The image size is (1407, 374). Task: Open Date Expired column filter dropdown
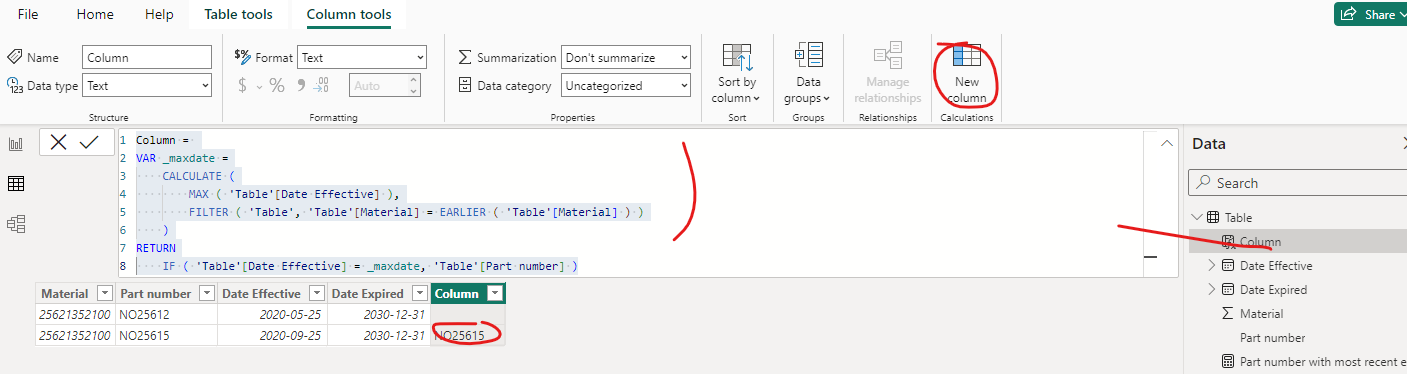pos(419,293)
